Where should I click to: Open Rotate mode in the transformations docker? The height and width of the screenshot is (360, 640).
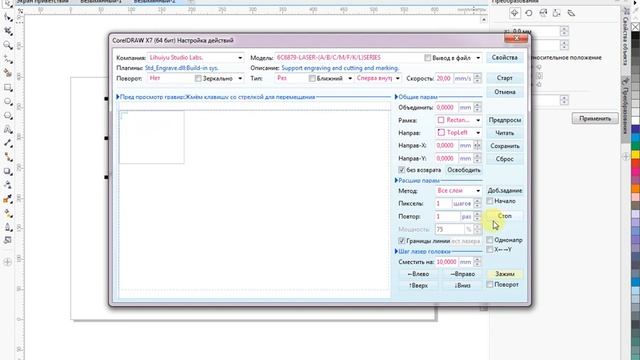[x=529, y=13]
